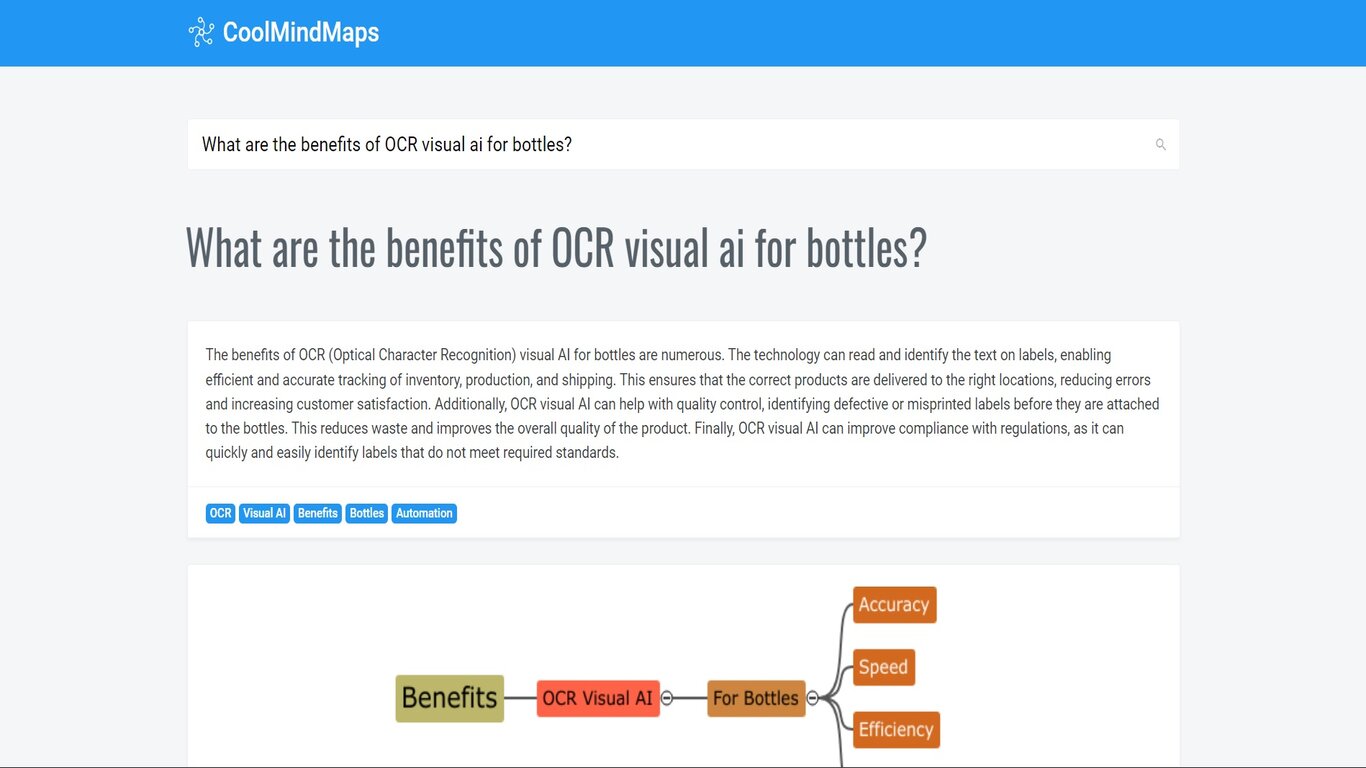The width and height of the screenshot is (1366, 768).
Task: Click the For Bottles node
Action: coord(756,698)
